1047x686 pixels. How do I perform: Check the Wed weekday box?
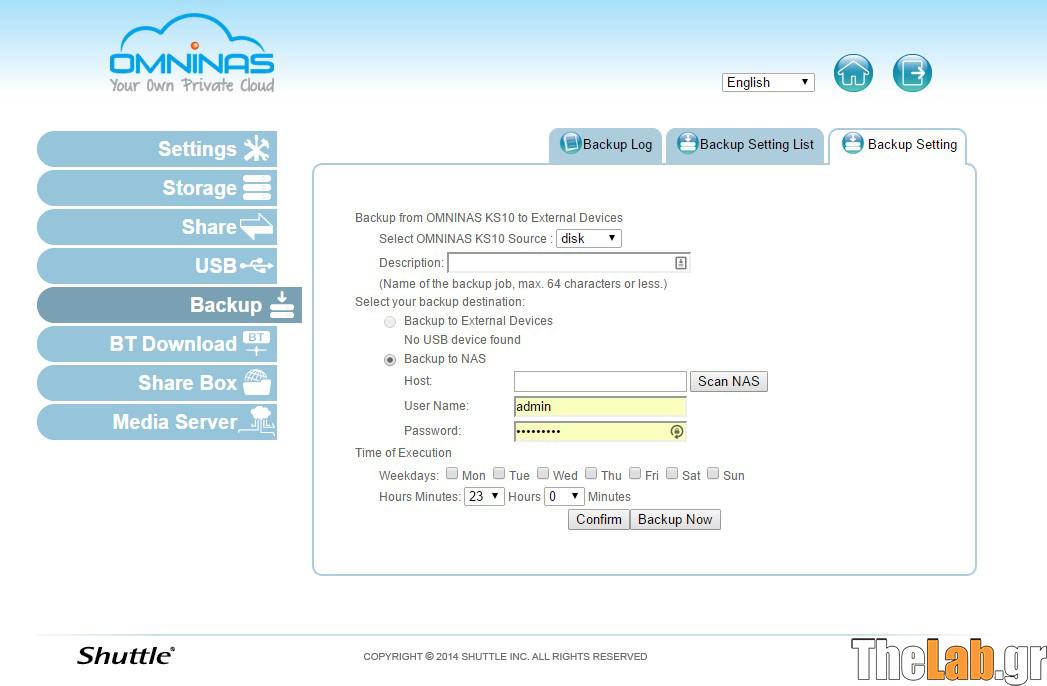pos(543,474)
